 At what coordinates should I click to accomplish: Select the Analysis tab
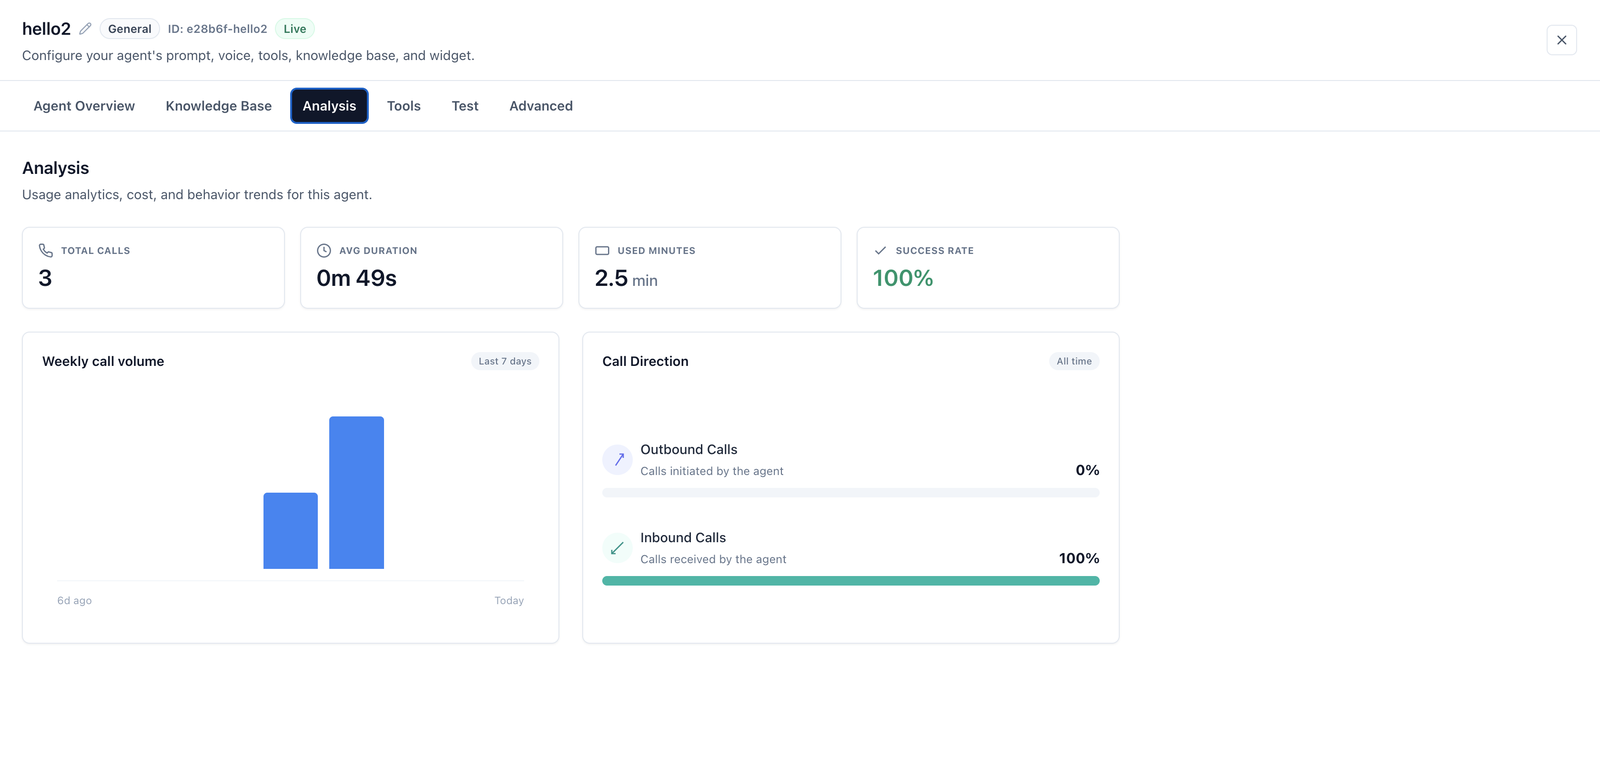tap(329, 106)
